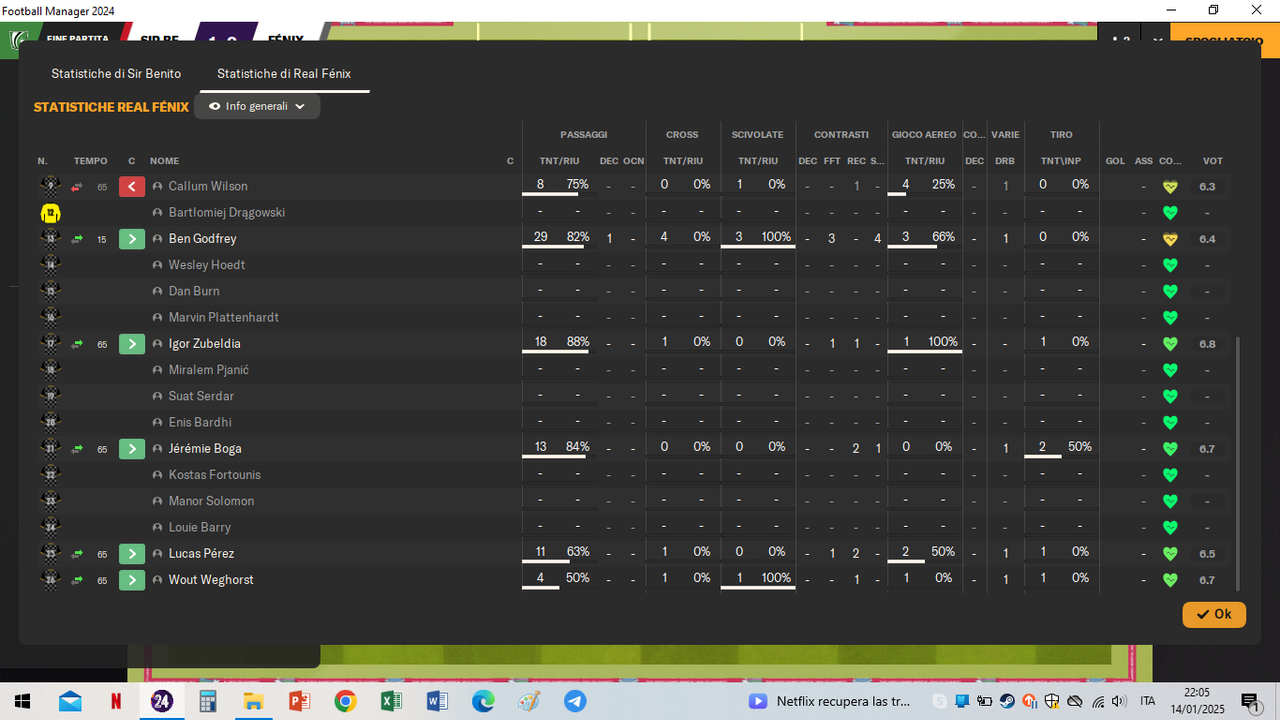Open Jérémie Boga's player name
1280x720 pixels.
coord(205,449)
